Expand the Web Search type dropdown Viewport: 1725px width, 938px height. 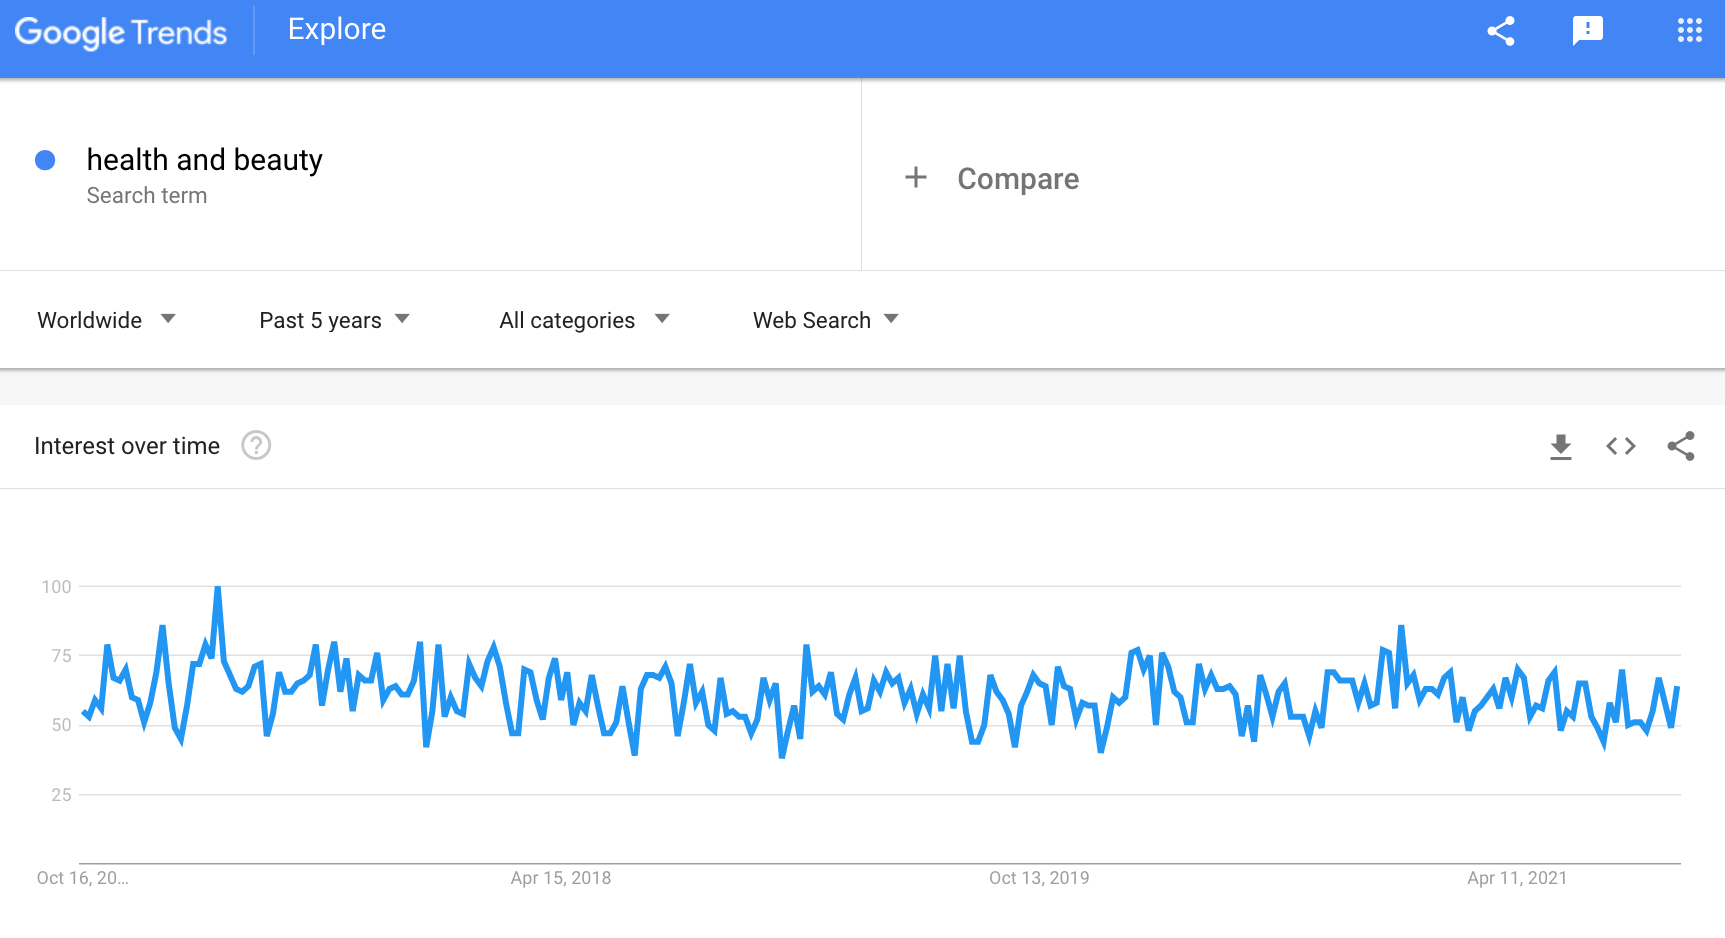(825, 320)
